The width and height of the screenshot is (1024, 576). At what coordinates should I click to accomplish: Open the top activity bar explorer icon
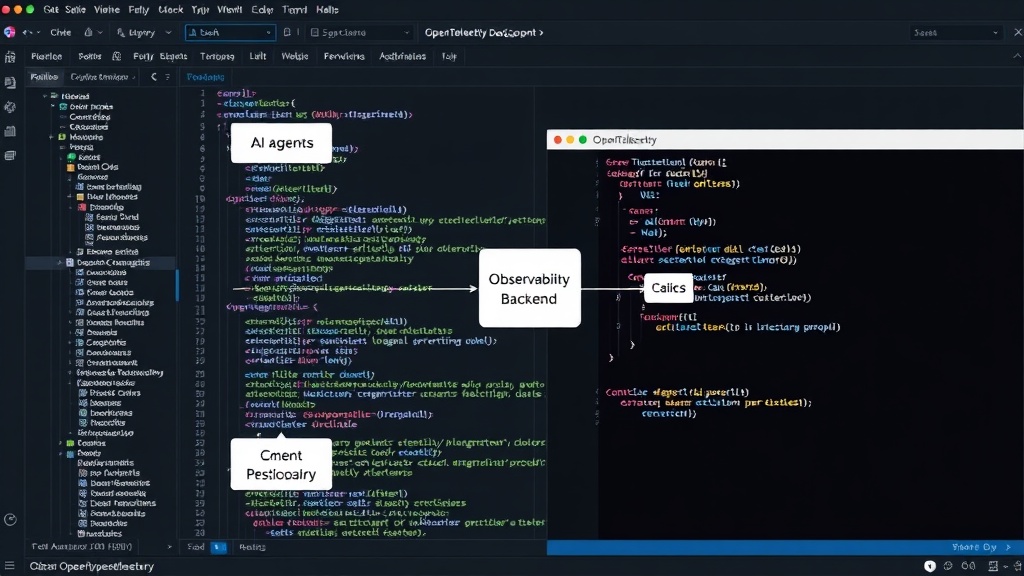[x=10, y=57]
